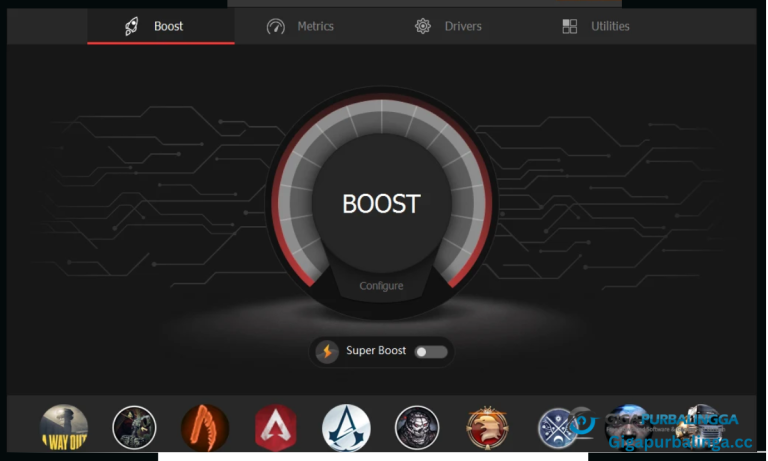The image size is (768, 461).
Task: Click the A Way Out game icon
Action: [64, 427]
